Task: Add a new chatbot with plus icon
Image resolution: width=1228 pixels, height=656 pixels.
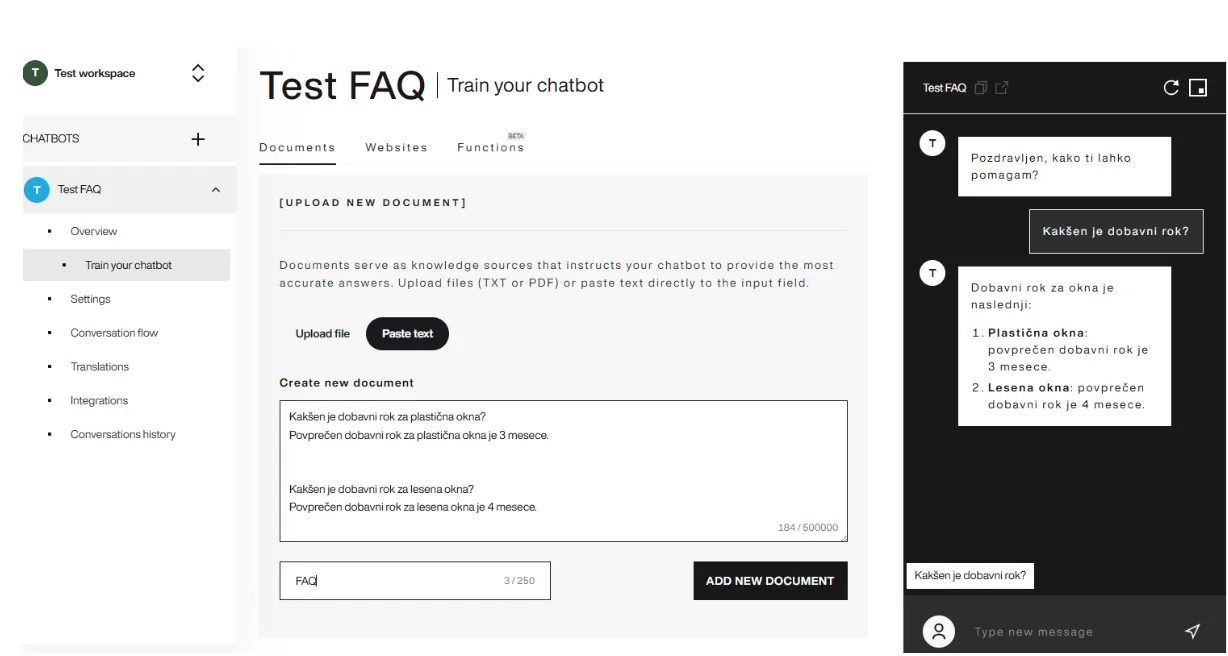Action: pos(198,139)
